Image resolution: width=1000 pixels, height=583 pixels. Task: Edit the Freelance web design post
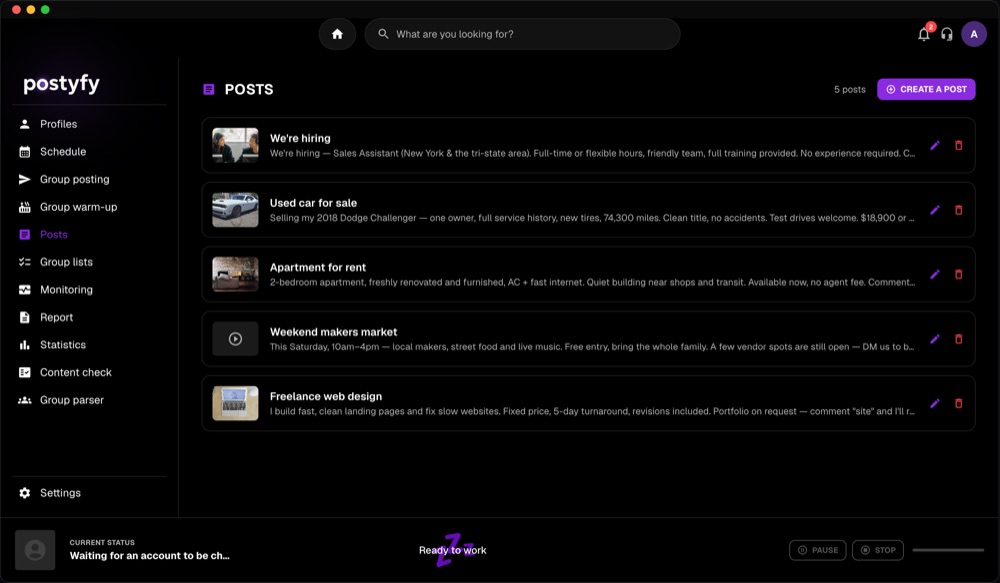934,403
